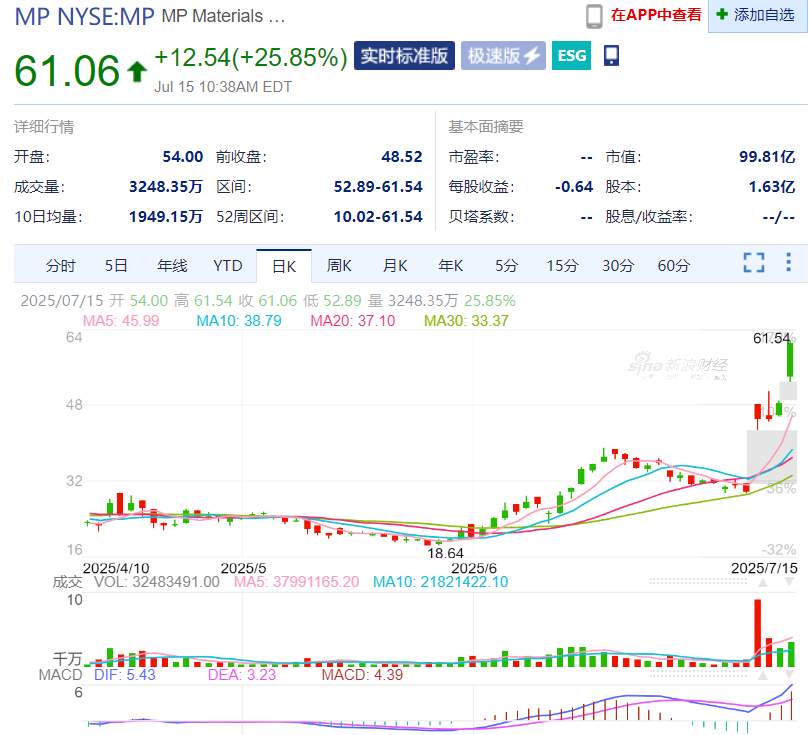Click the MA20: 37.10 indicator label
The width and height of the screenshot is (809, 735).
click(x=352, y=321)
